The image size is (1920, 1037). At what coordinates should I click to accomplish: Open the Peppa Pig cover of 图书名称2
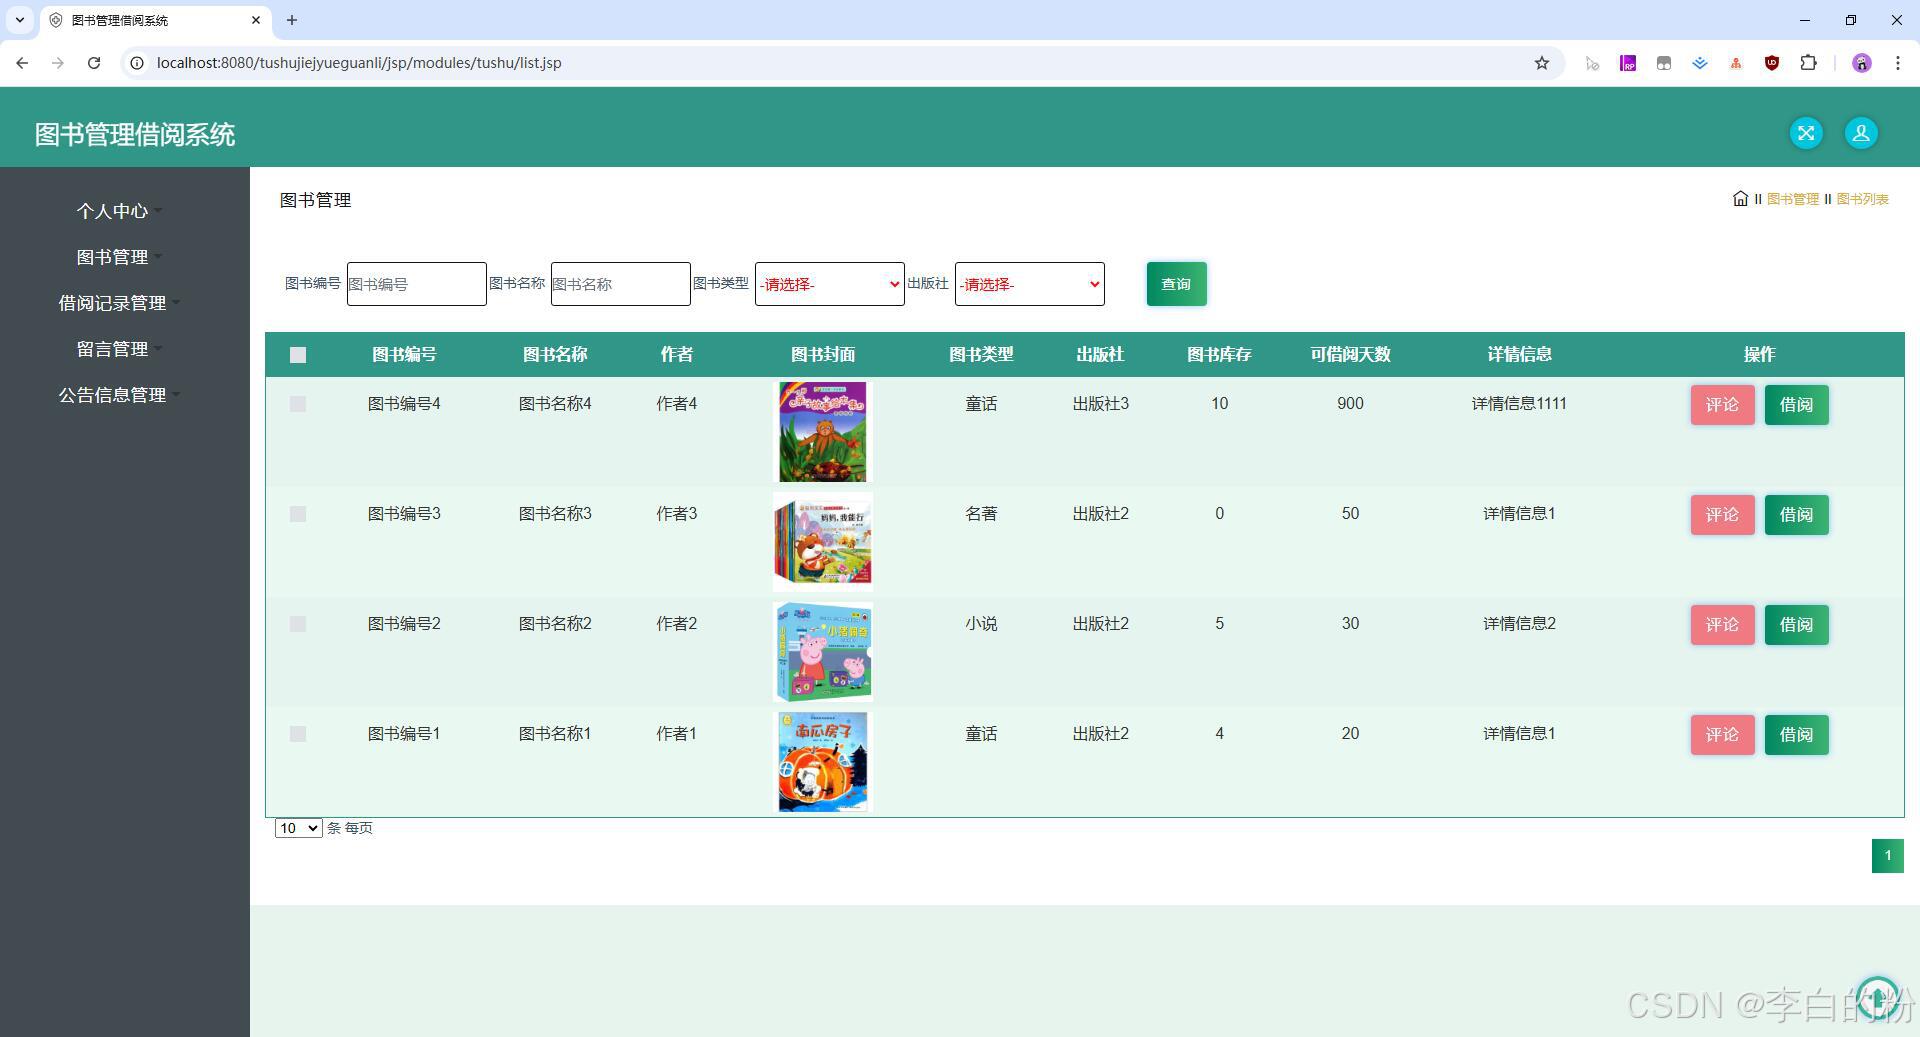point(823,652)
